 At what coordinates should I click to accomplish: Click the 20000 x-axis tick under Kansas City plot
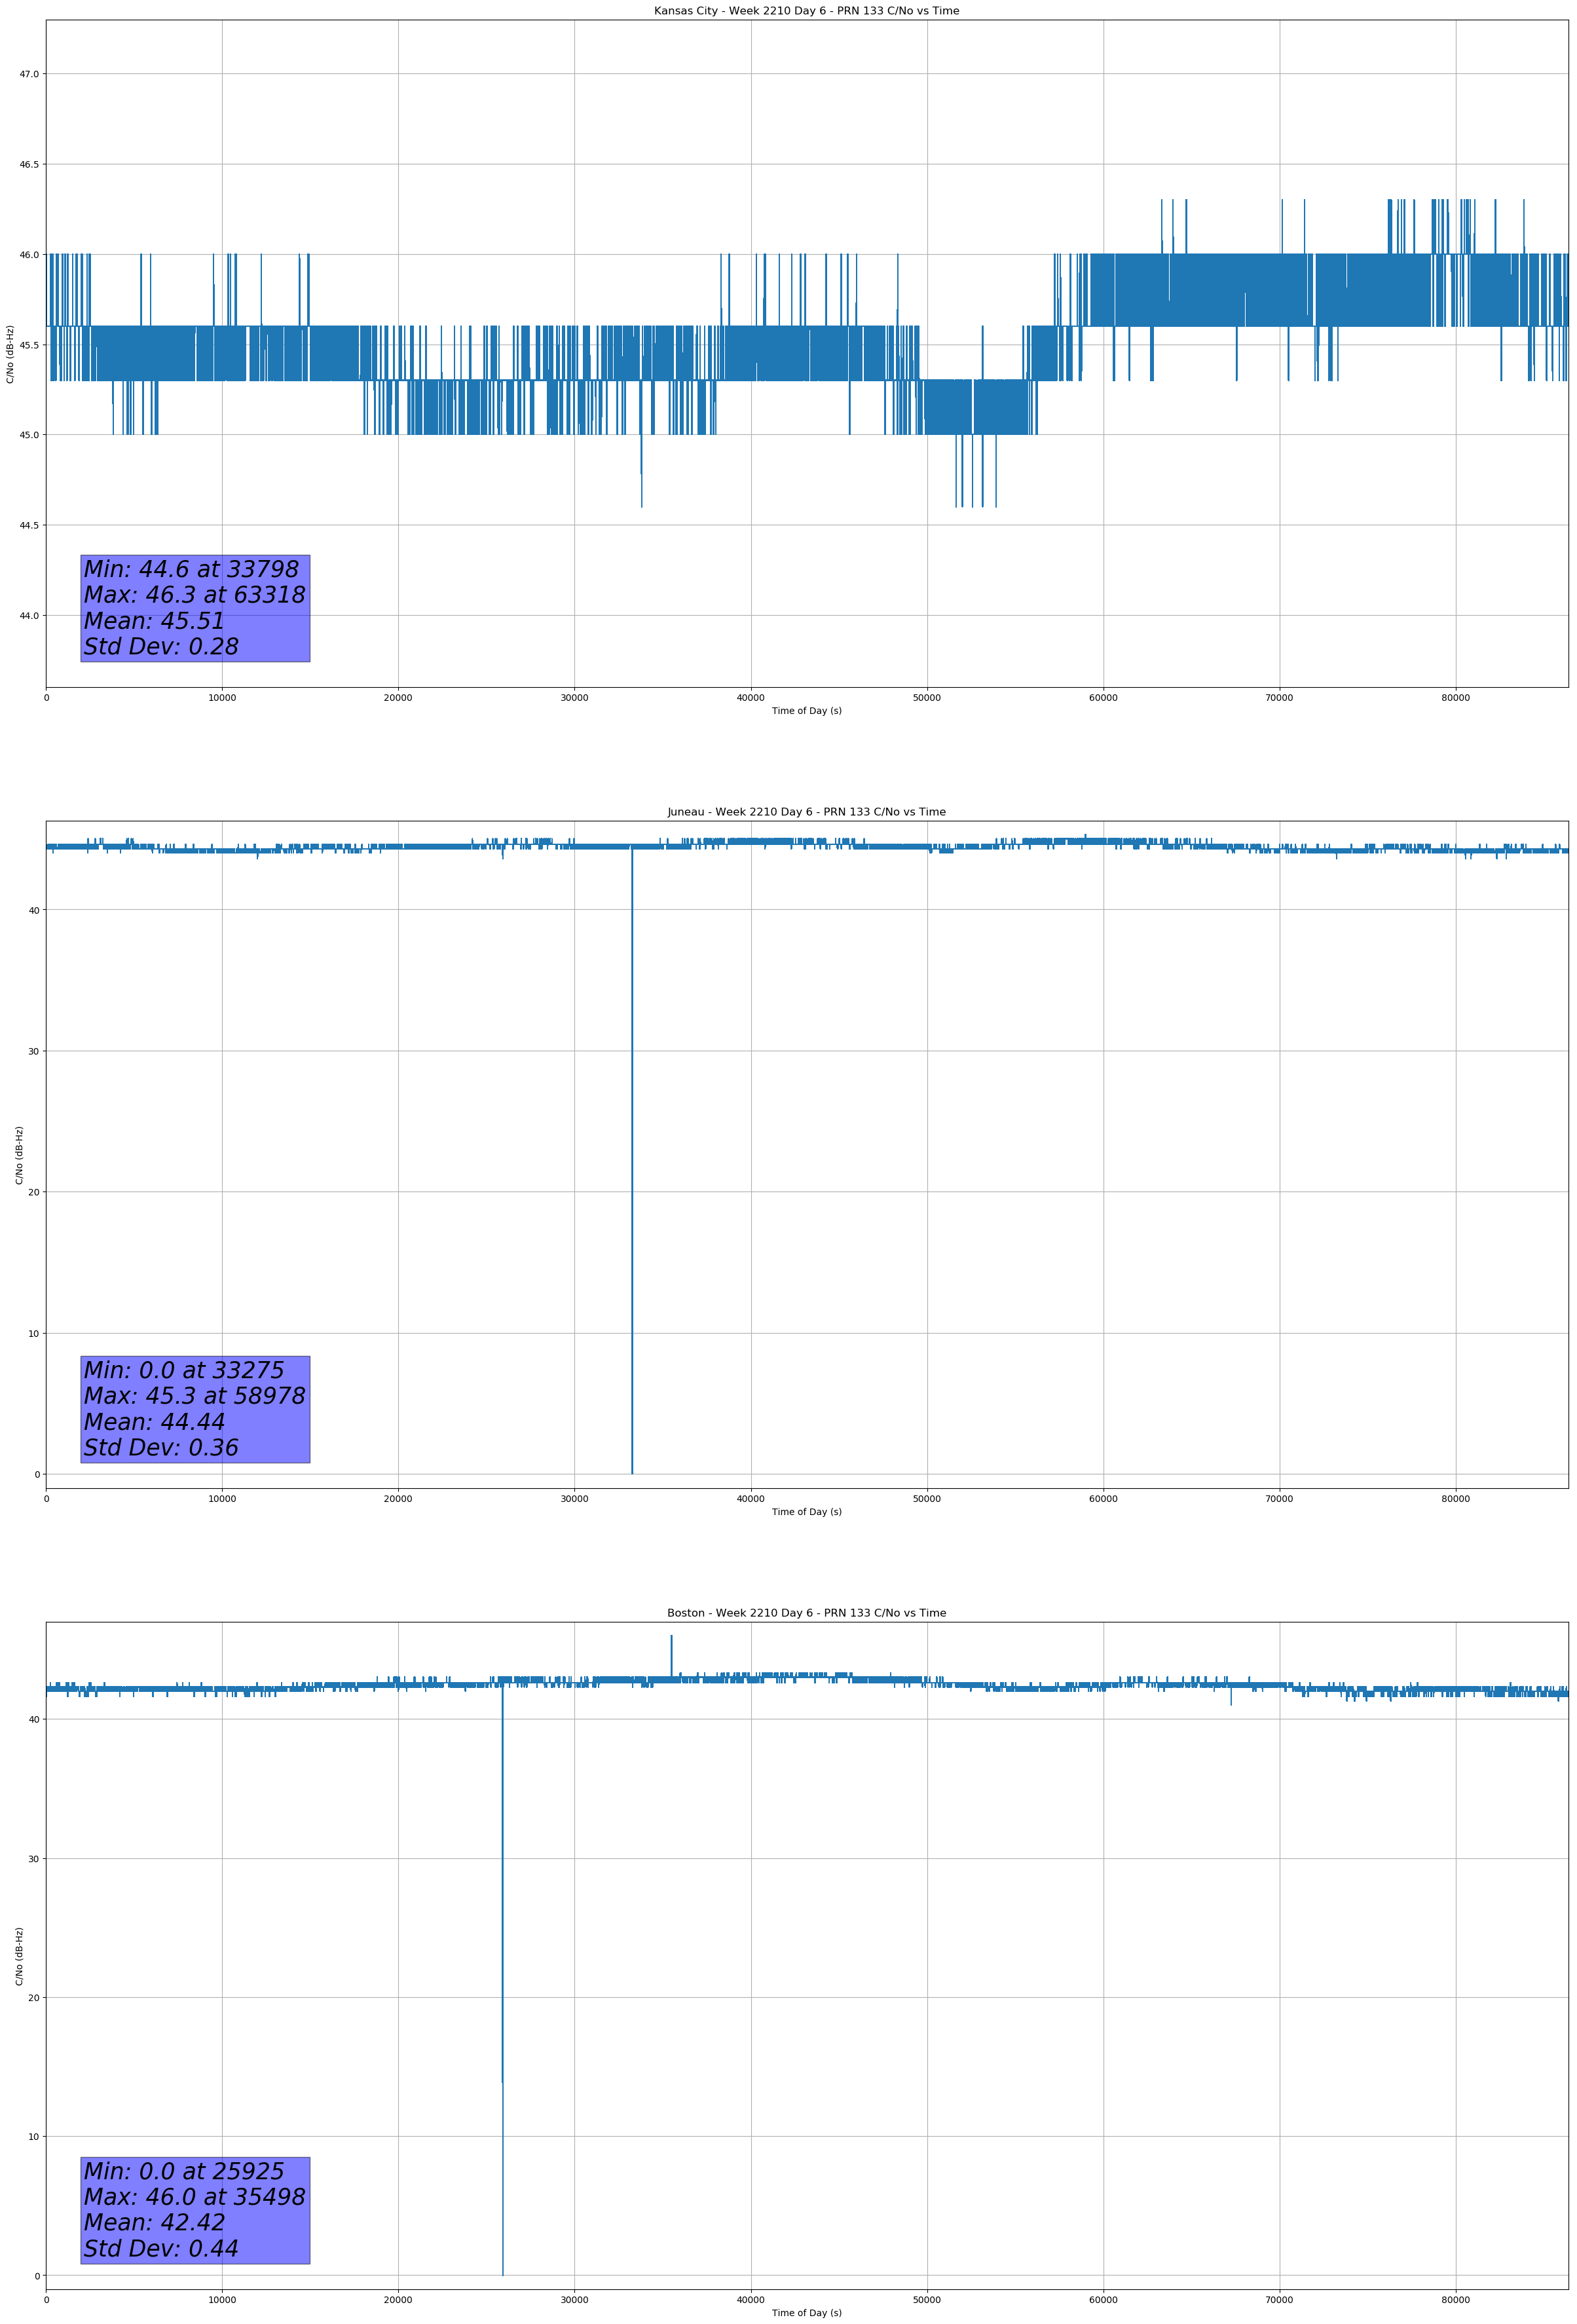coord(398,698)
